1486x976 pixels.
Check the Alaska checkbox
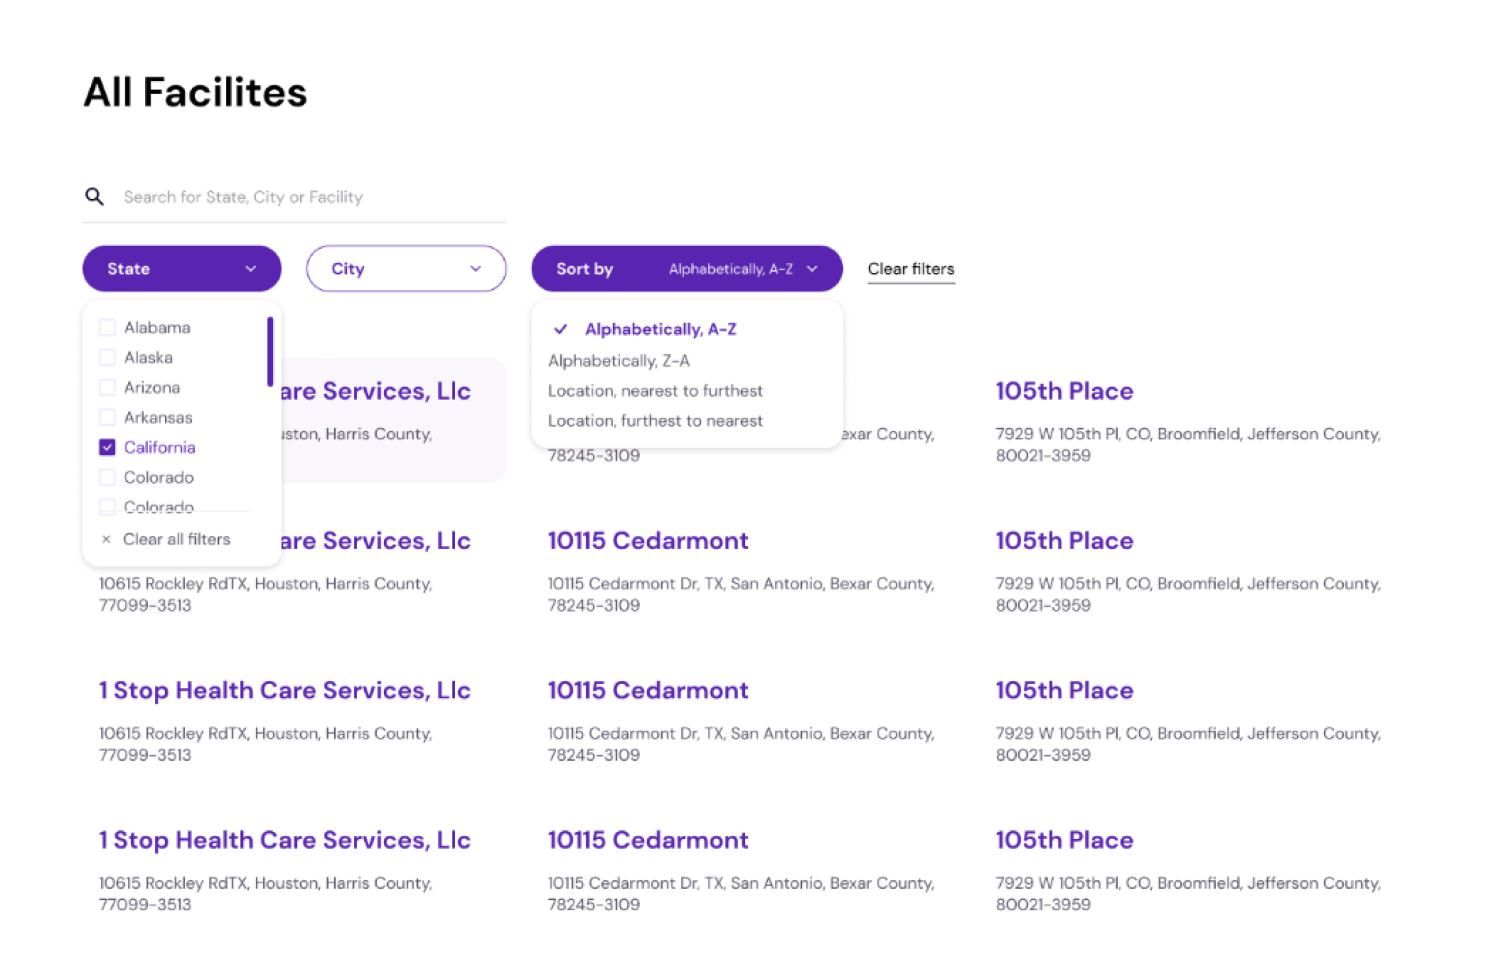coord(107,357)
